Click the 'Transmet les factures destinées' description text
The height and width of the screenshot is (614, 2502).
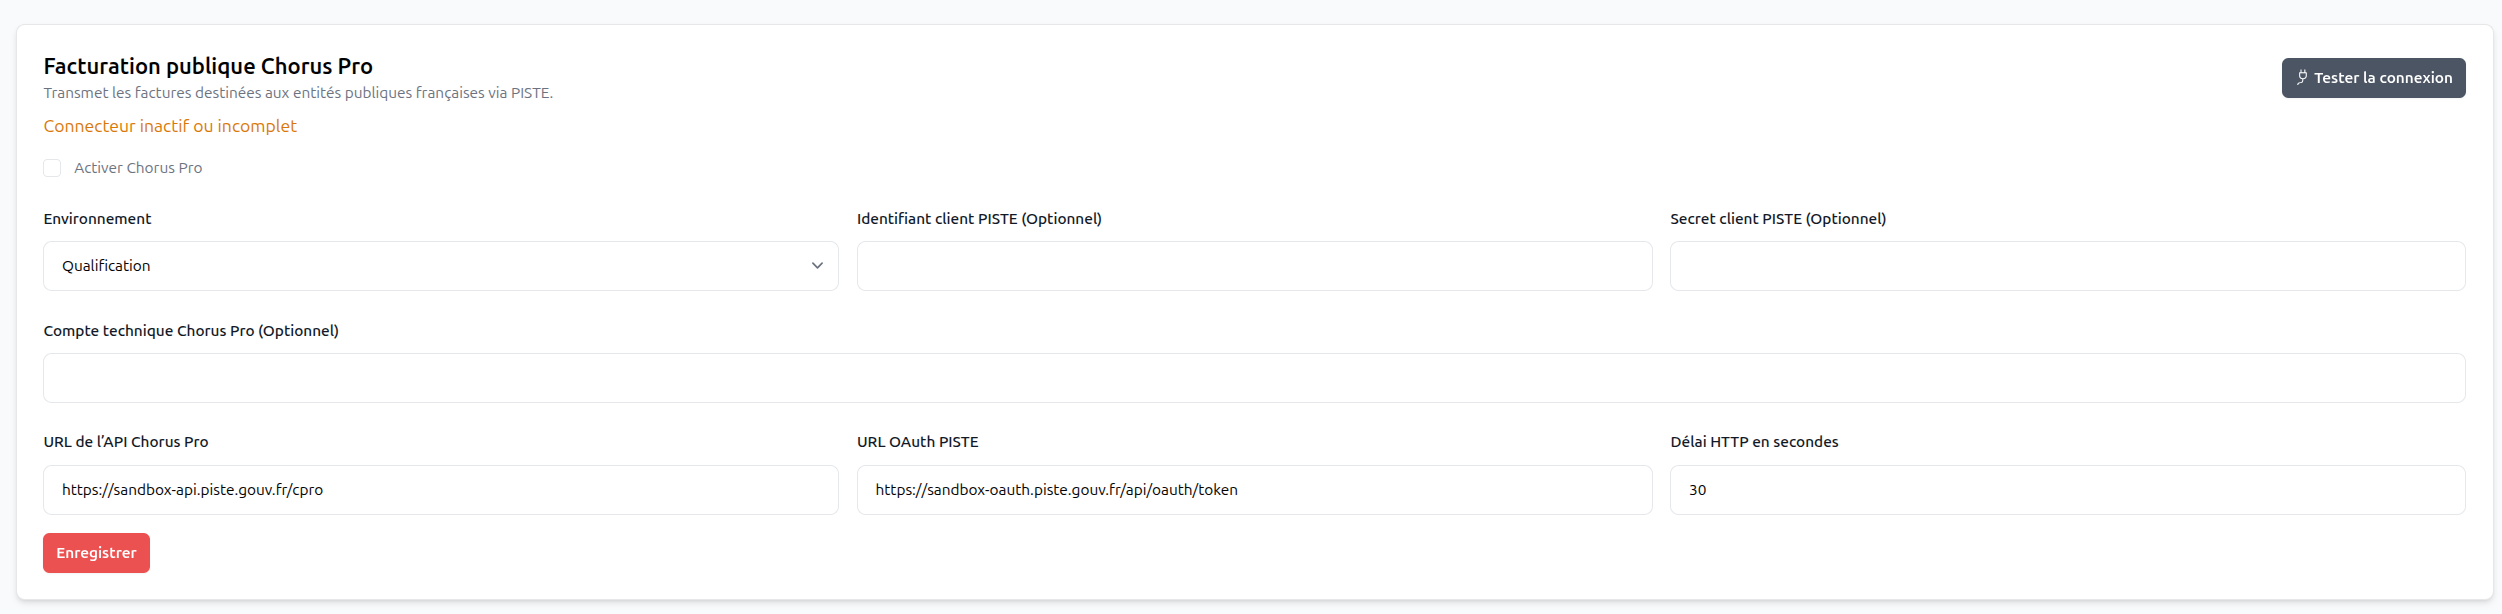click(x=298, y=93)
